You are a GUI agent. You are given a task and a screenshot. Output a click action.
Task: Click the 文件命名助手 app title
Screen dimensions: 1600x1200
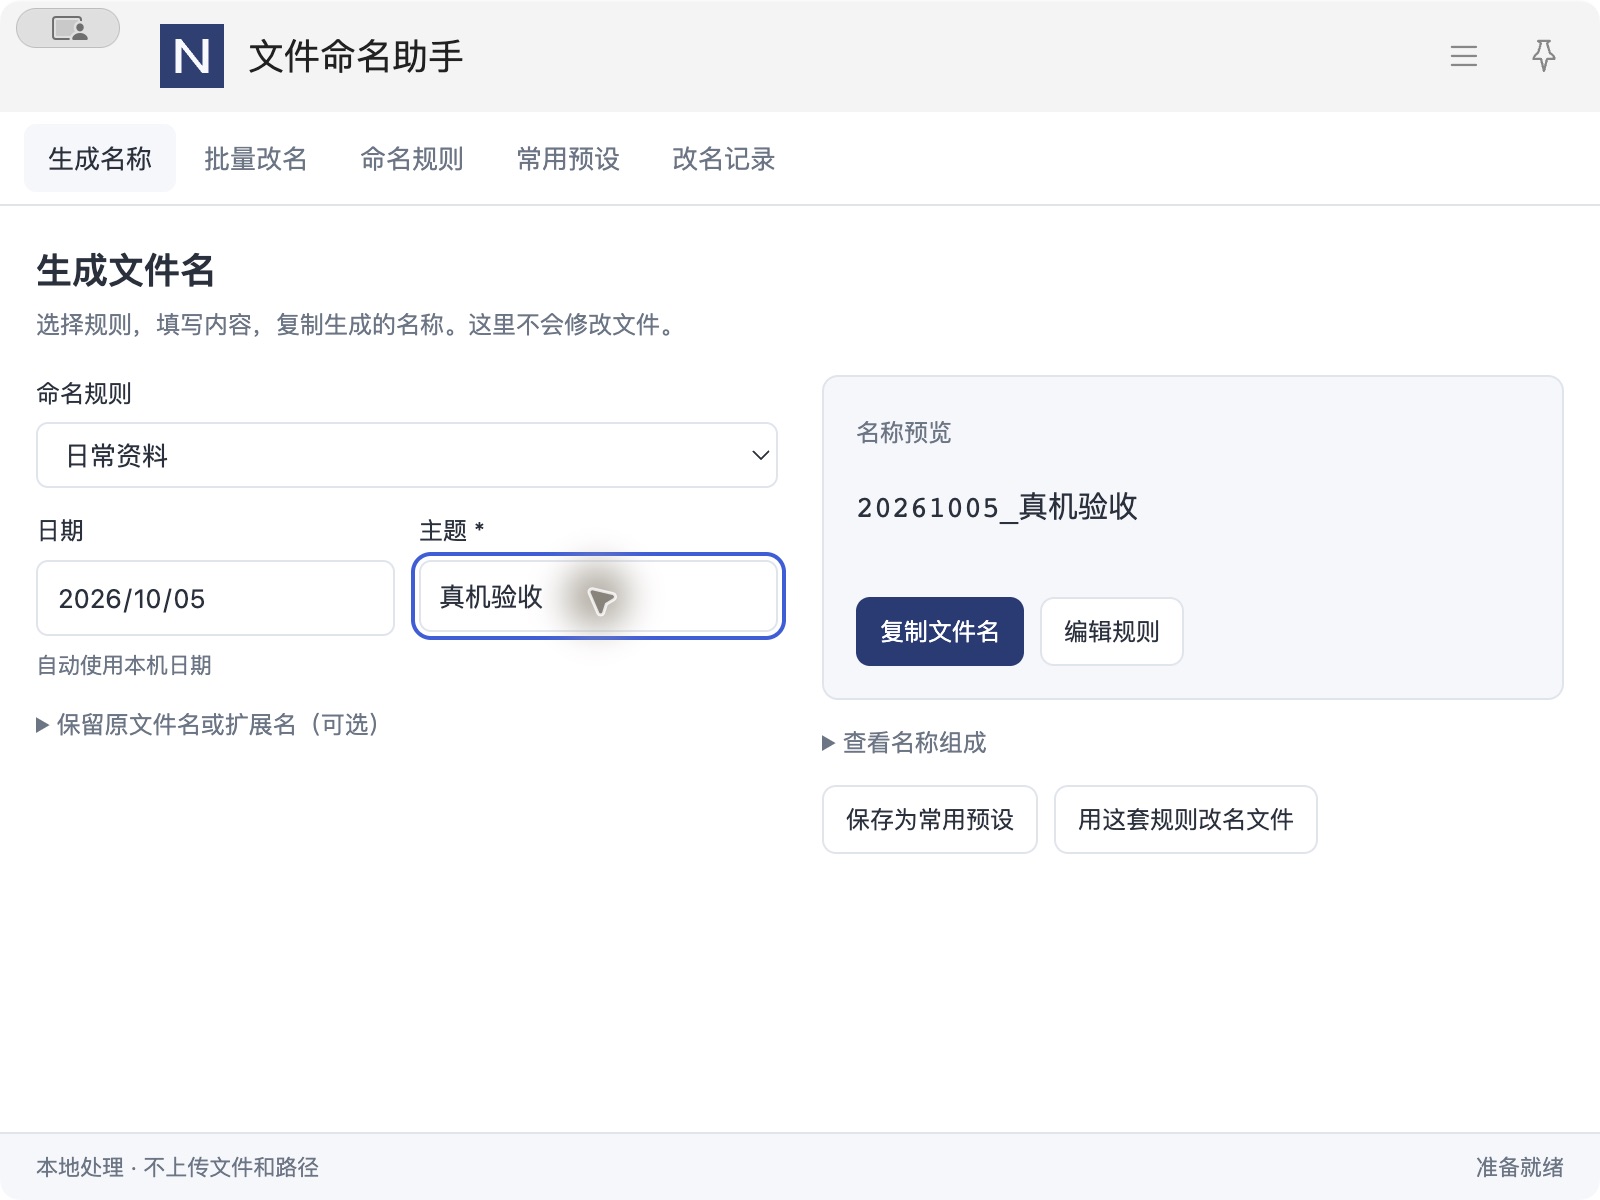tap(356, 56)
